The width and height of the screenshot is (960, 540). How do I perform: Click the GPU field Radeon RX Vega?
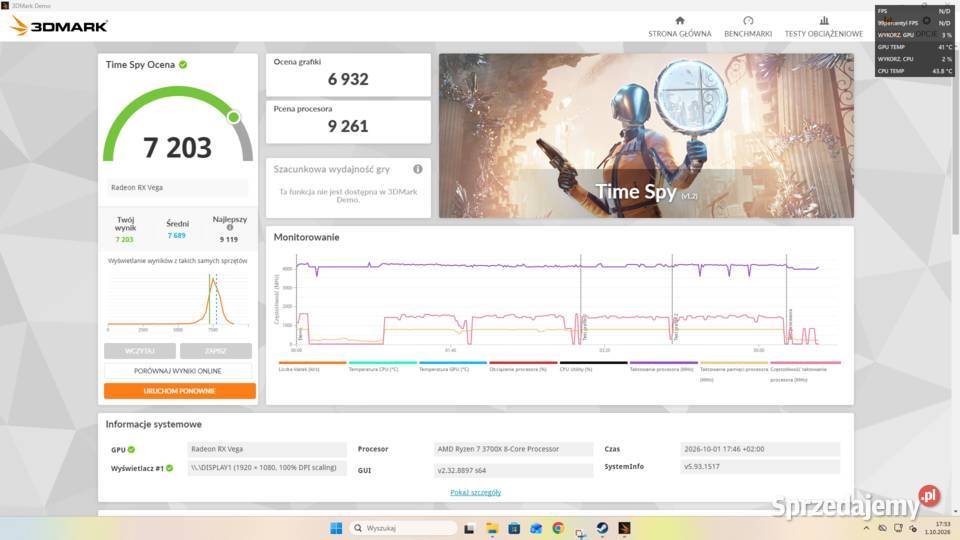pyautogui.click(x=266, y=449)
